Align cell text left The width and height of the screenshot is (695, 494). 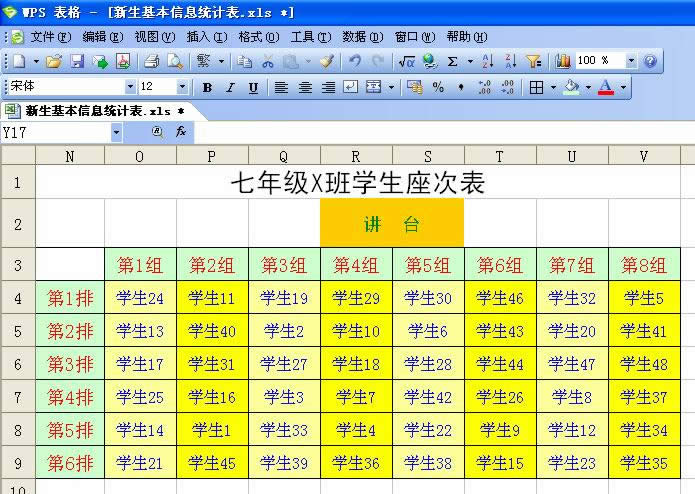coord(281,88)
